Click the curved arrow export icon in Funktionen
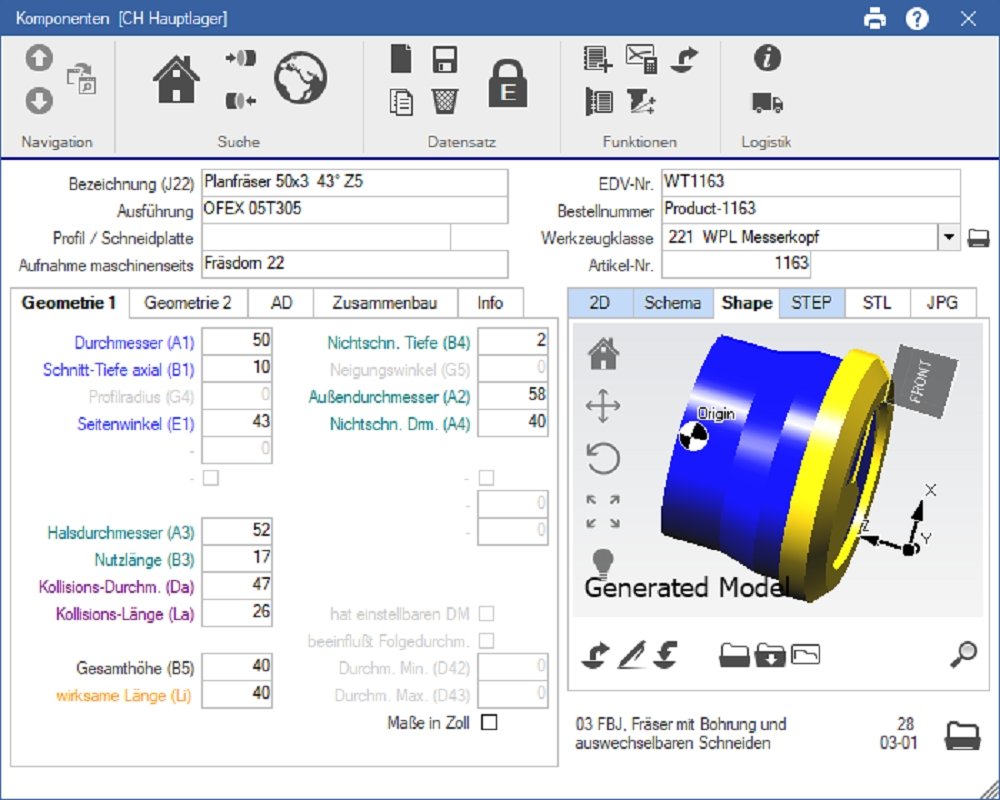 coord(685,59)
